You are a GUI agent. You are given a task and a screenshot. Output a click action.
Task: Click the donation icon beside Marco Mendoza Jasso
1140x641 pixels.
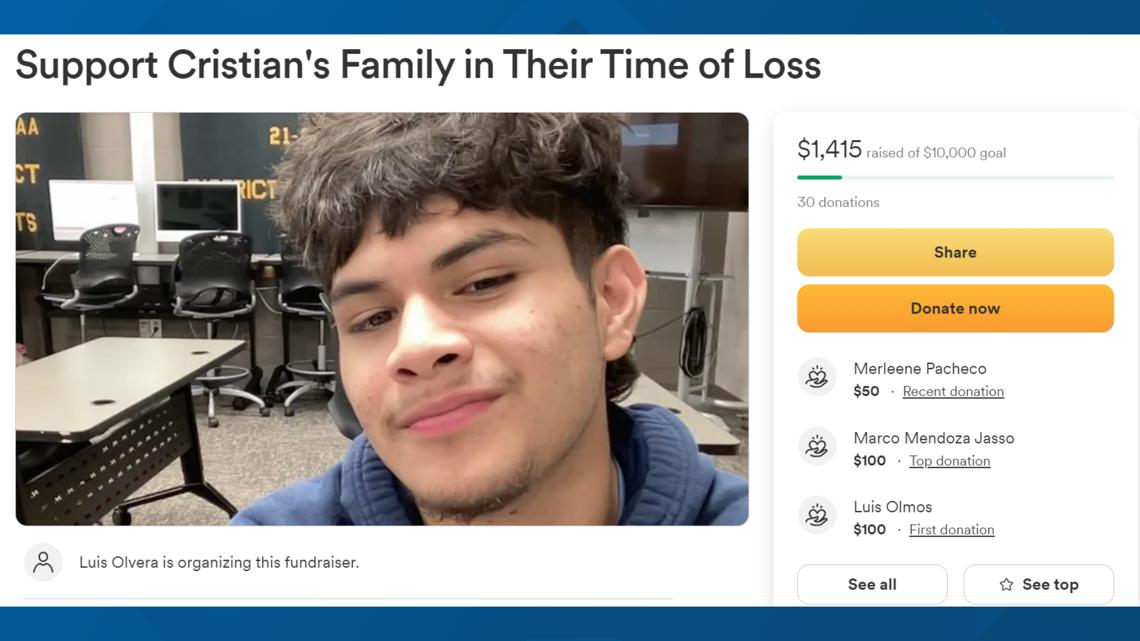[x=817, y=446]
